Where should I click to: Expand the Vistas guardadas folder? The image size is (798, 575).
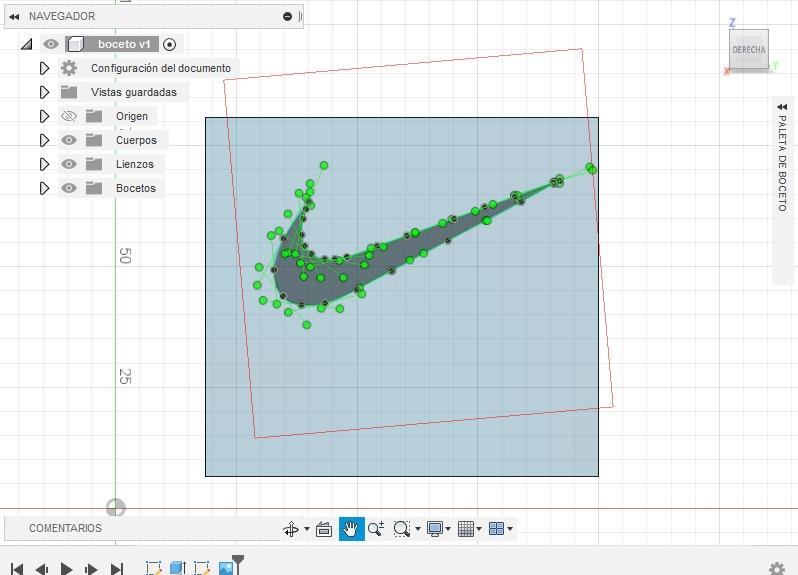tap(44, 92)
